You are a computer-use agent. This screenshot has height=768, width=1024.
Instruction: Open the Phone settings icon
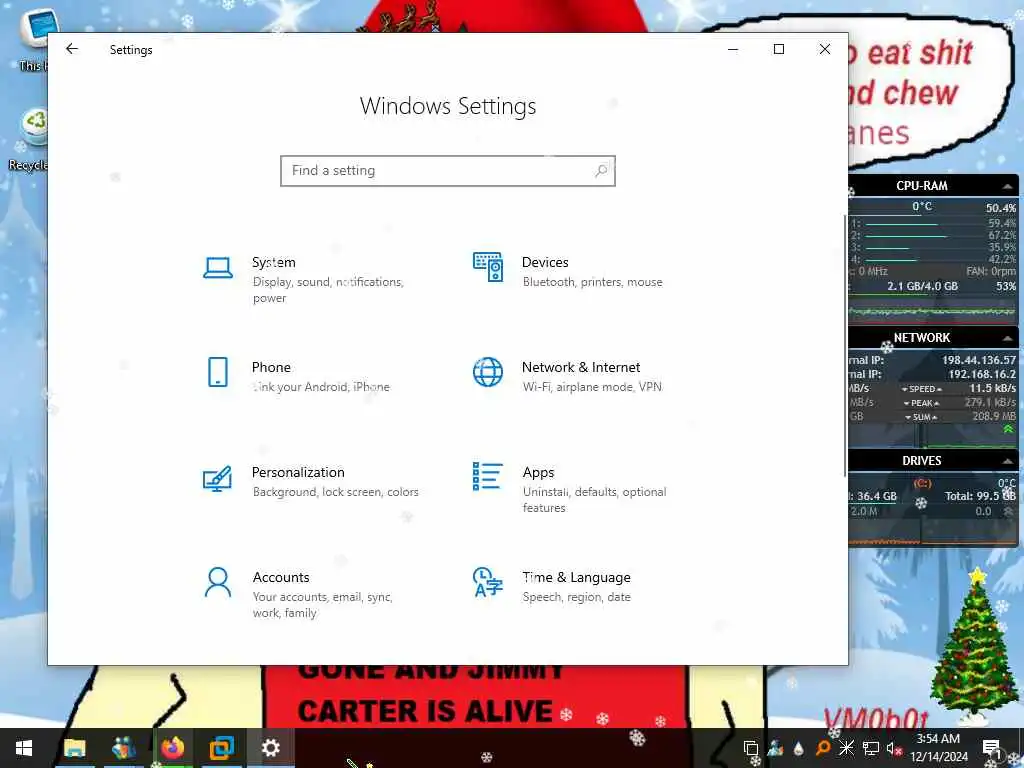217,372
